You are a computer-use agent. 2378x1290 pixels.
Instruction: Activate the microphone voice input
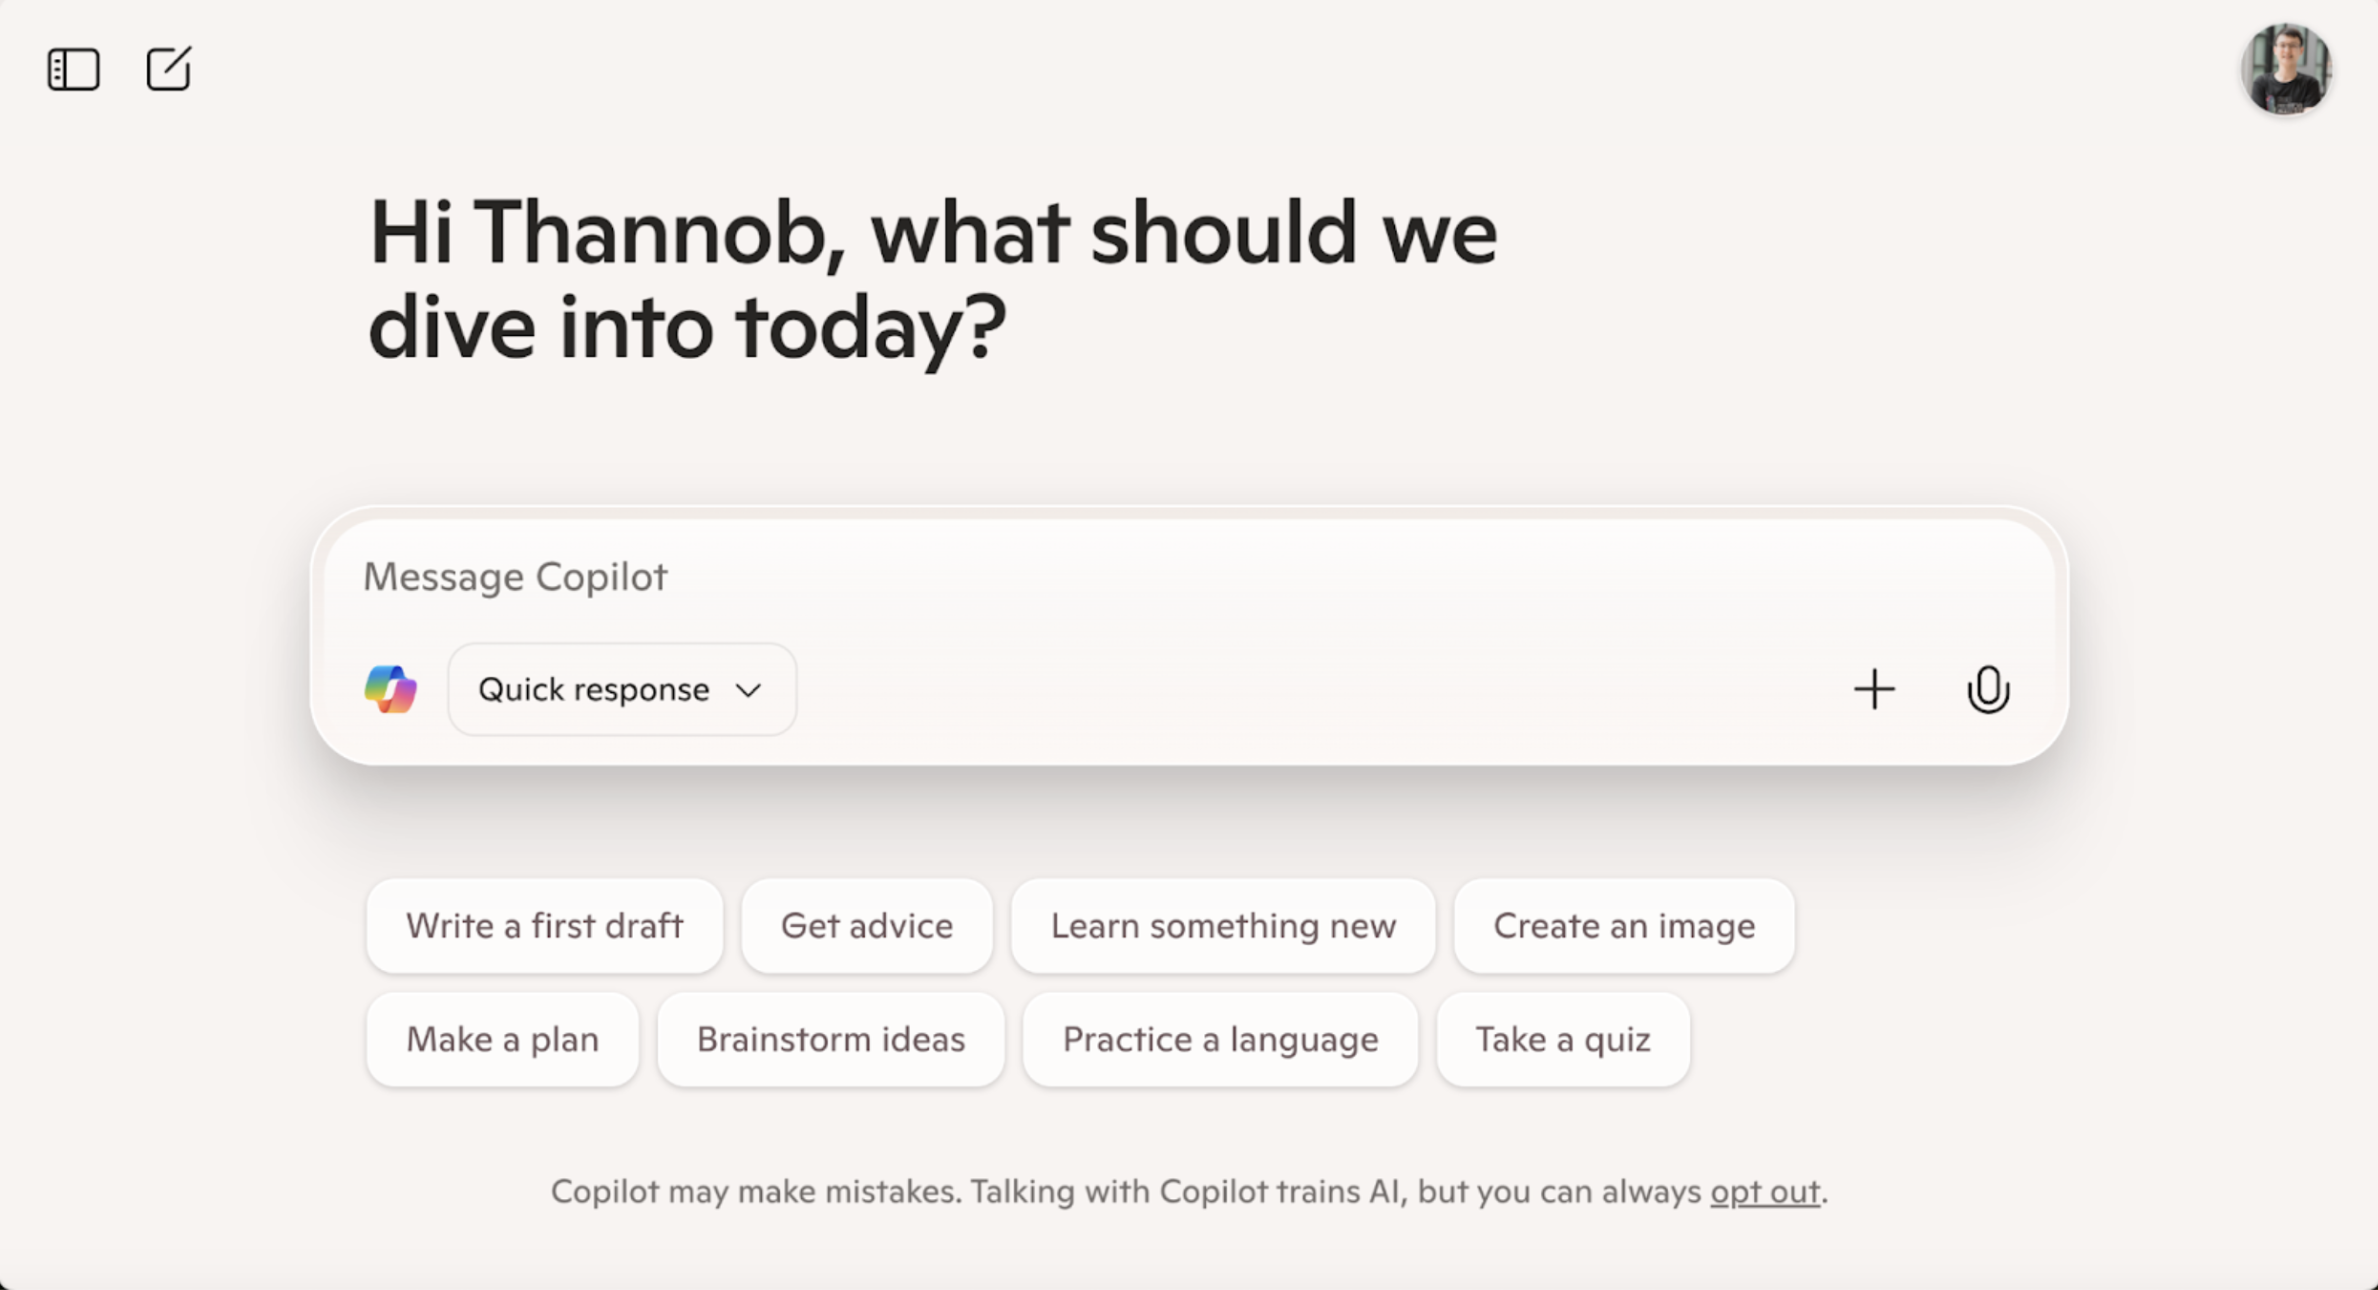(1988, 689)
